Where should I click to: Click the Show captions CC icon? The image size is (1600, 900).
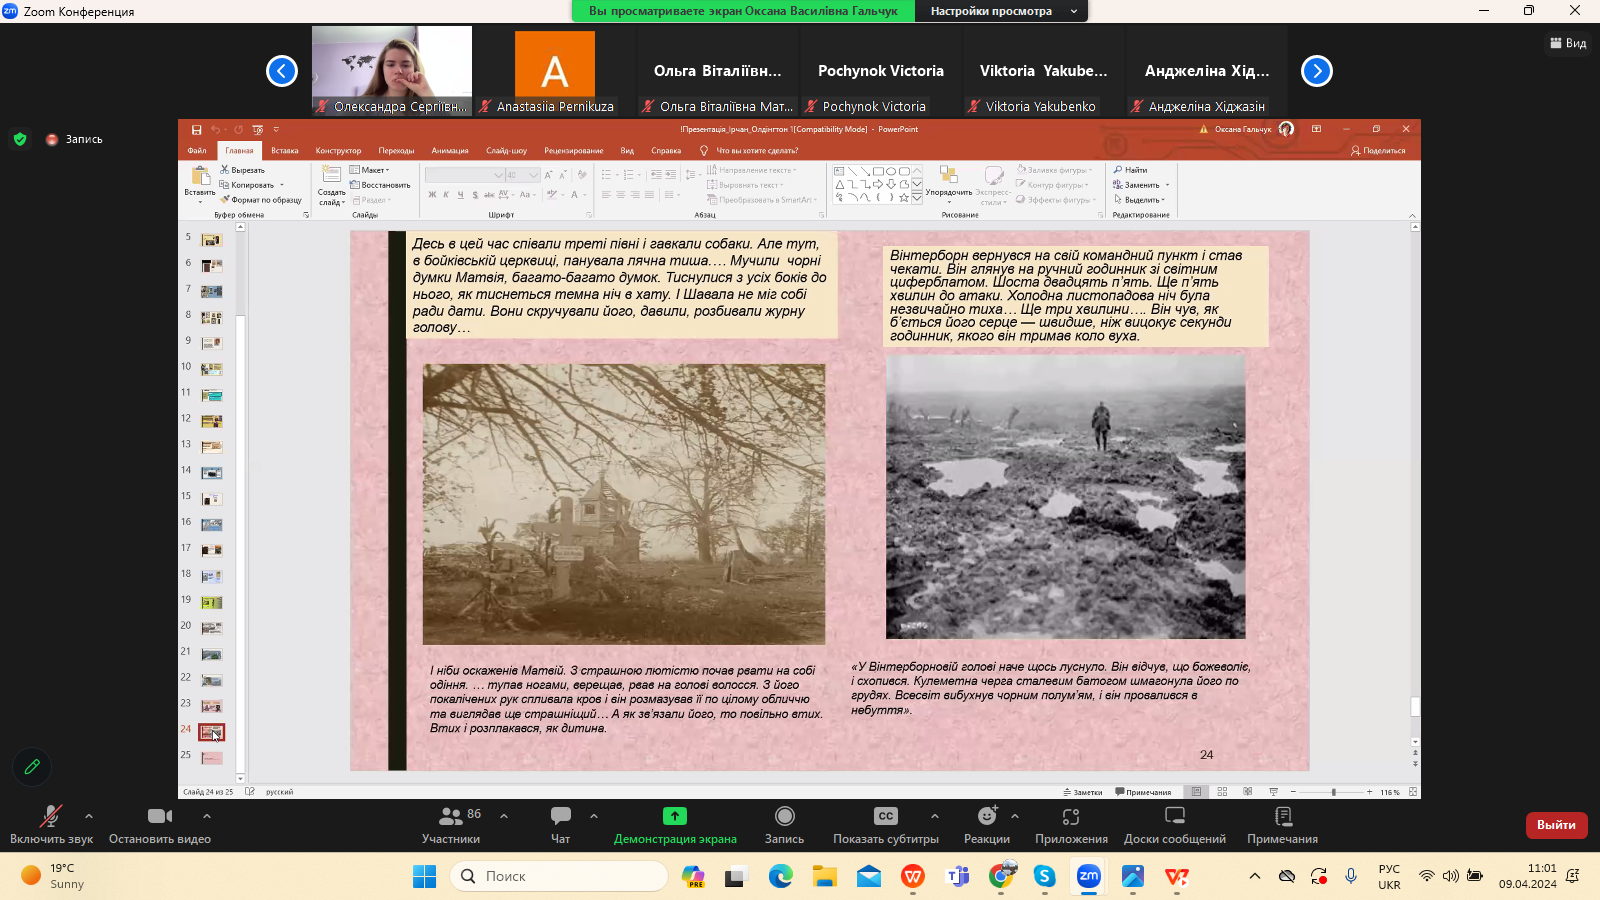coord(885,817)
